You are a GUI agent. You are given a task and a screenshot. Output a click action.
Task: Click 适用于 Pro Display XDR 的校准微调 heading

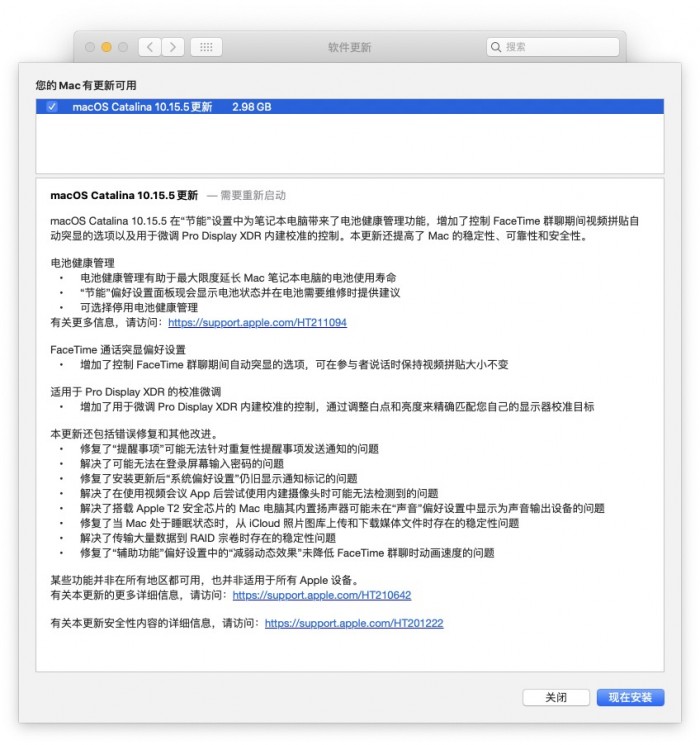click(136, 392)
